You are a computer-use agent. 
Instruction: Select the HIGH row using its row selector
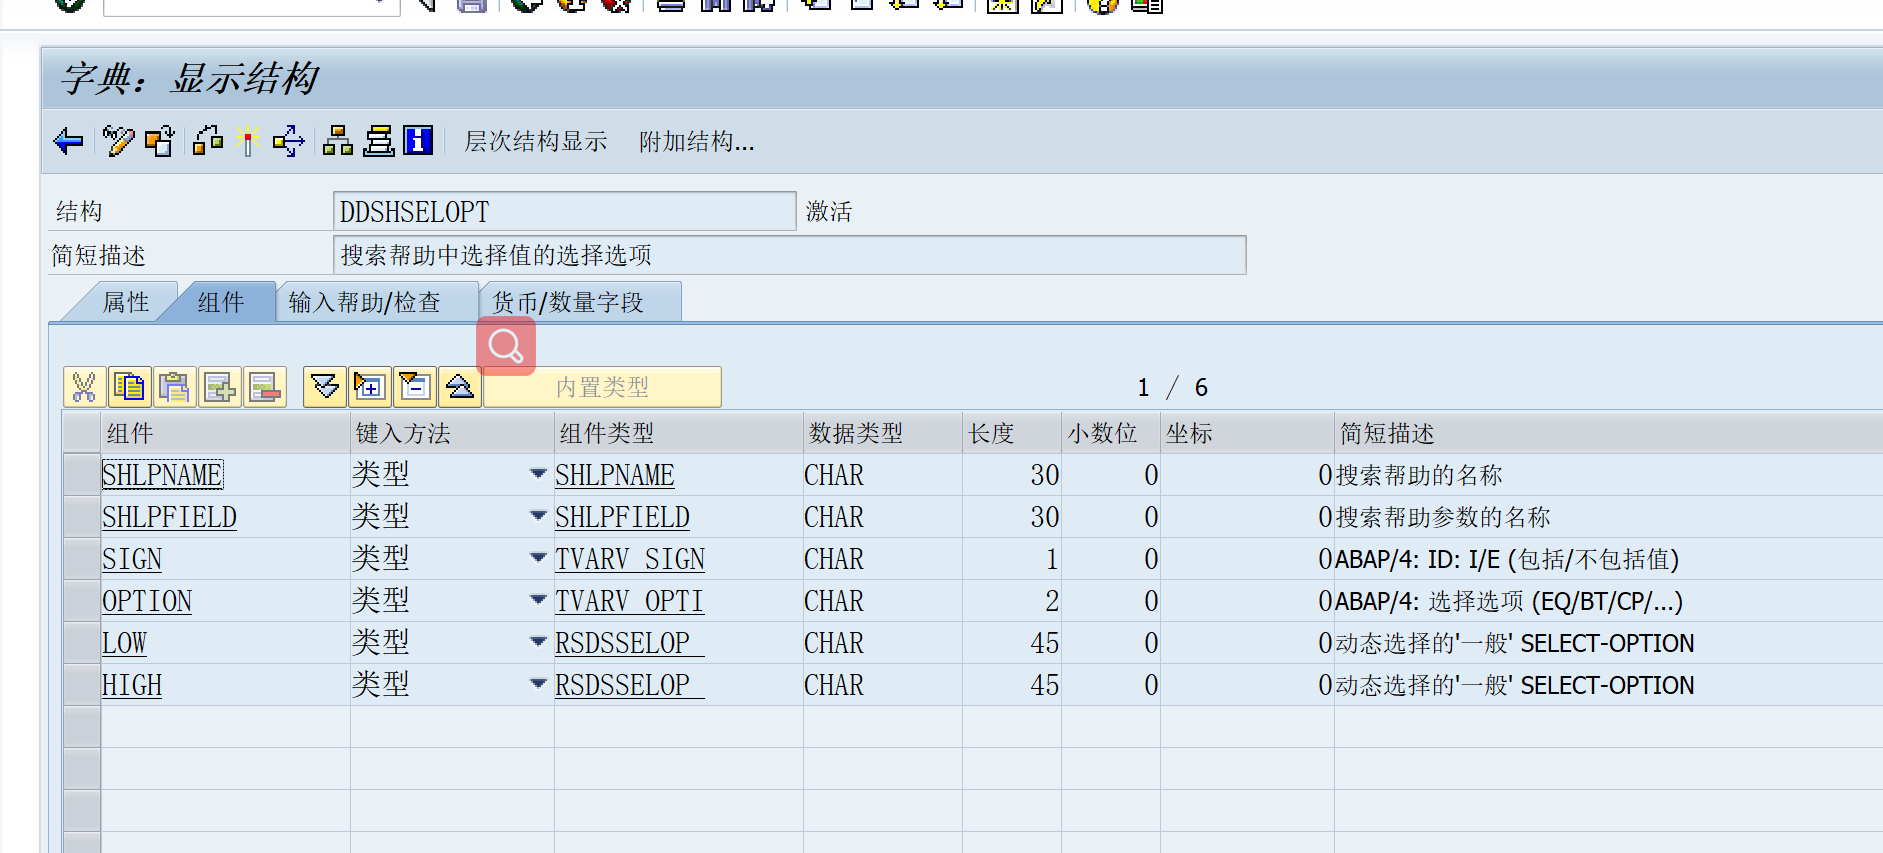(x=81, y=685)
